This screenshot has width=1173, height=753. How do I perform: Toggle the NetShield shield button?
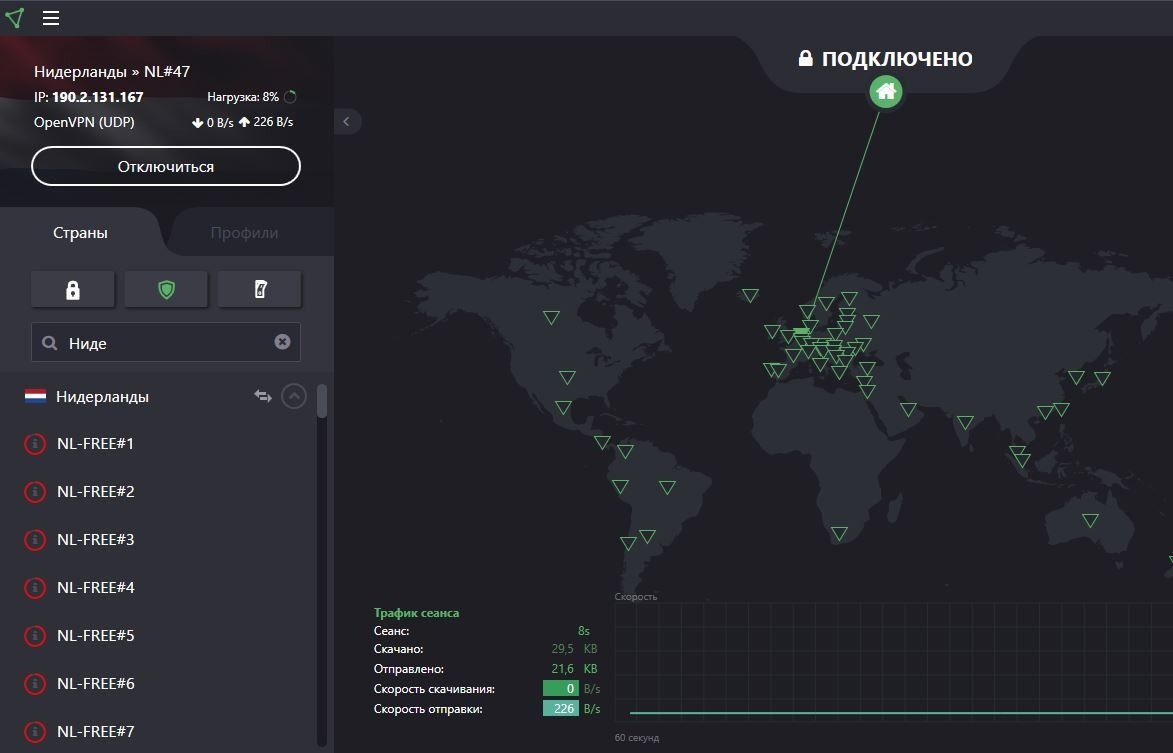click(x=166, y=289)
